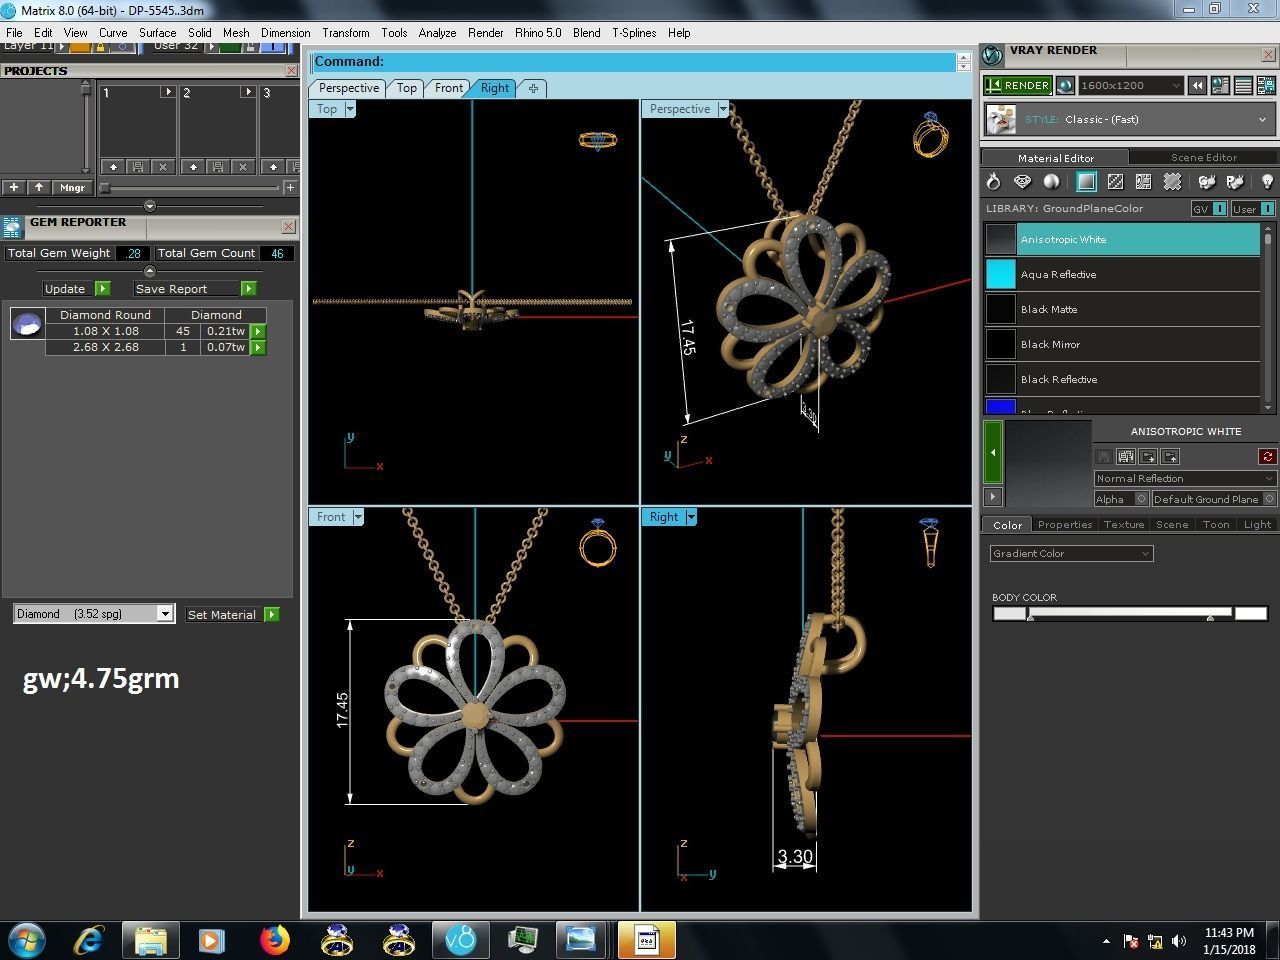This screenshot has height=960, width=1280.
Task: Click the Mngr button
Action: click(x=72, y=187)
